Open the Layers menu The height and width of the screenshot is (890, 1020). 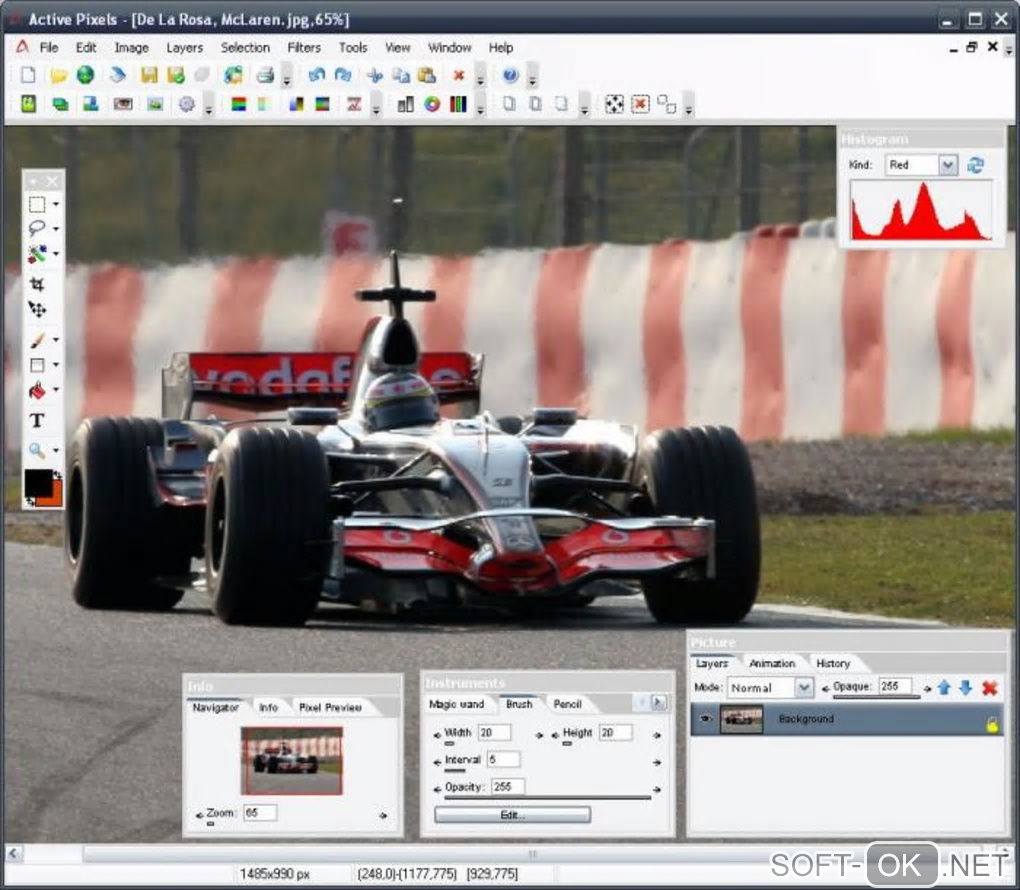point(185,47)
